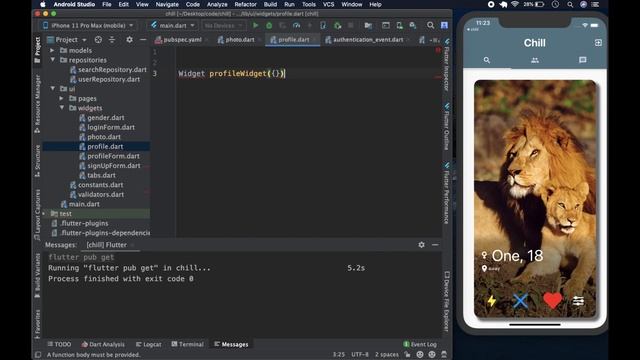Image resolution: width=640 pixels, height=360 pixels.
Task: Start debugging with the green bug icon
Action: coord(269,25)
